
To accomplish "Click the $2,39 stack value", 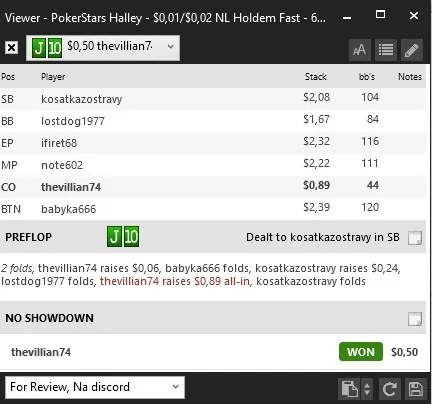I will pyautogui.click(x=316, y=207).
